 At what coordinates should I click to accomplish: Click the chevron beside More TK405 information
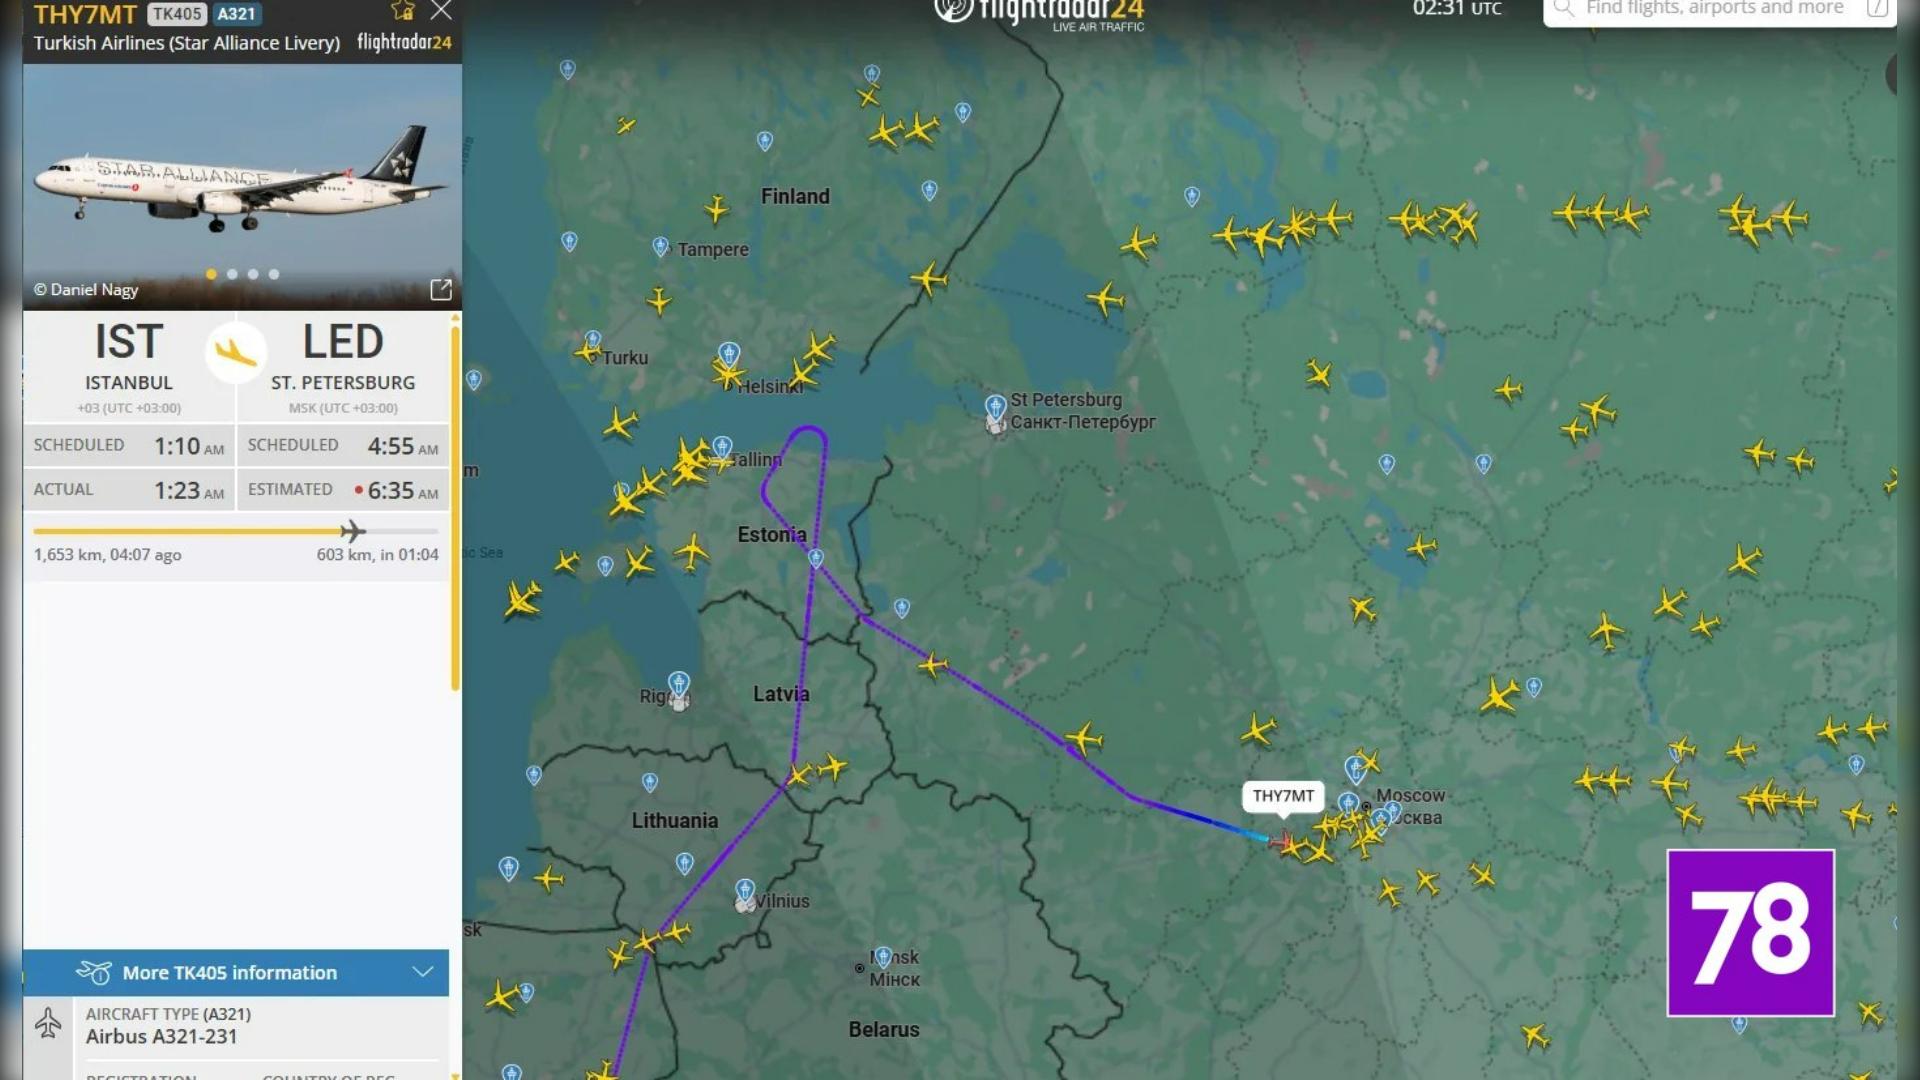coord(423,972)
